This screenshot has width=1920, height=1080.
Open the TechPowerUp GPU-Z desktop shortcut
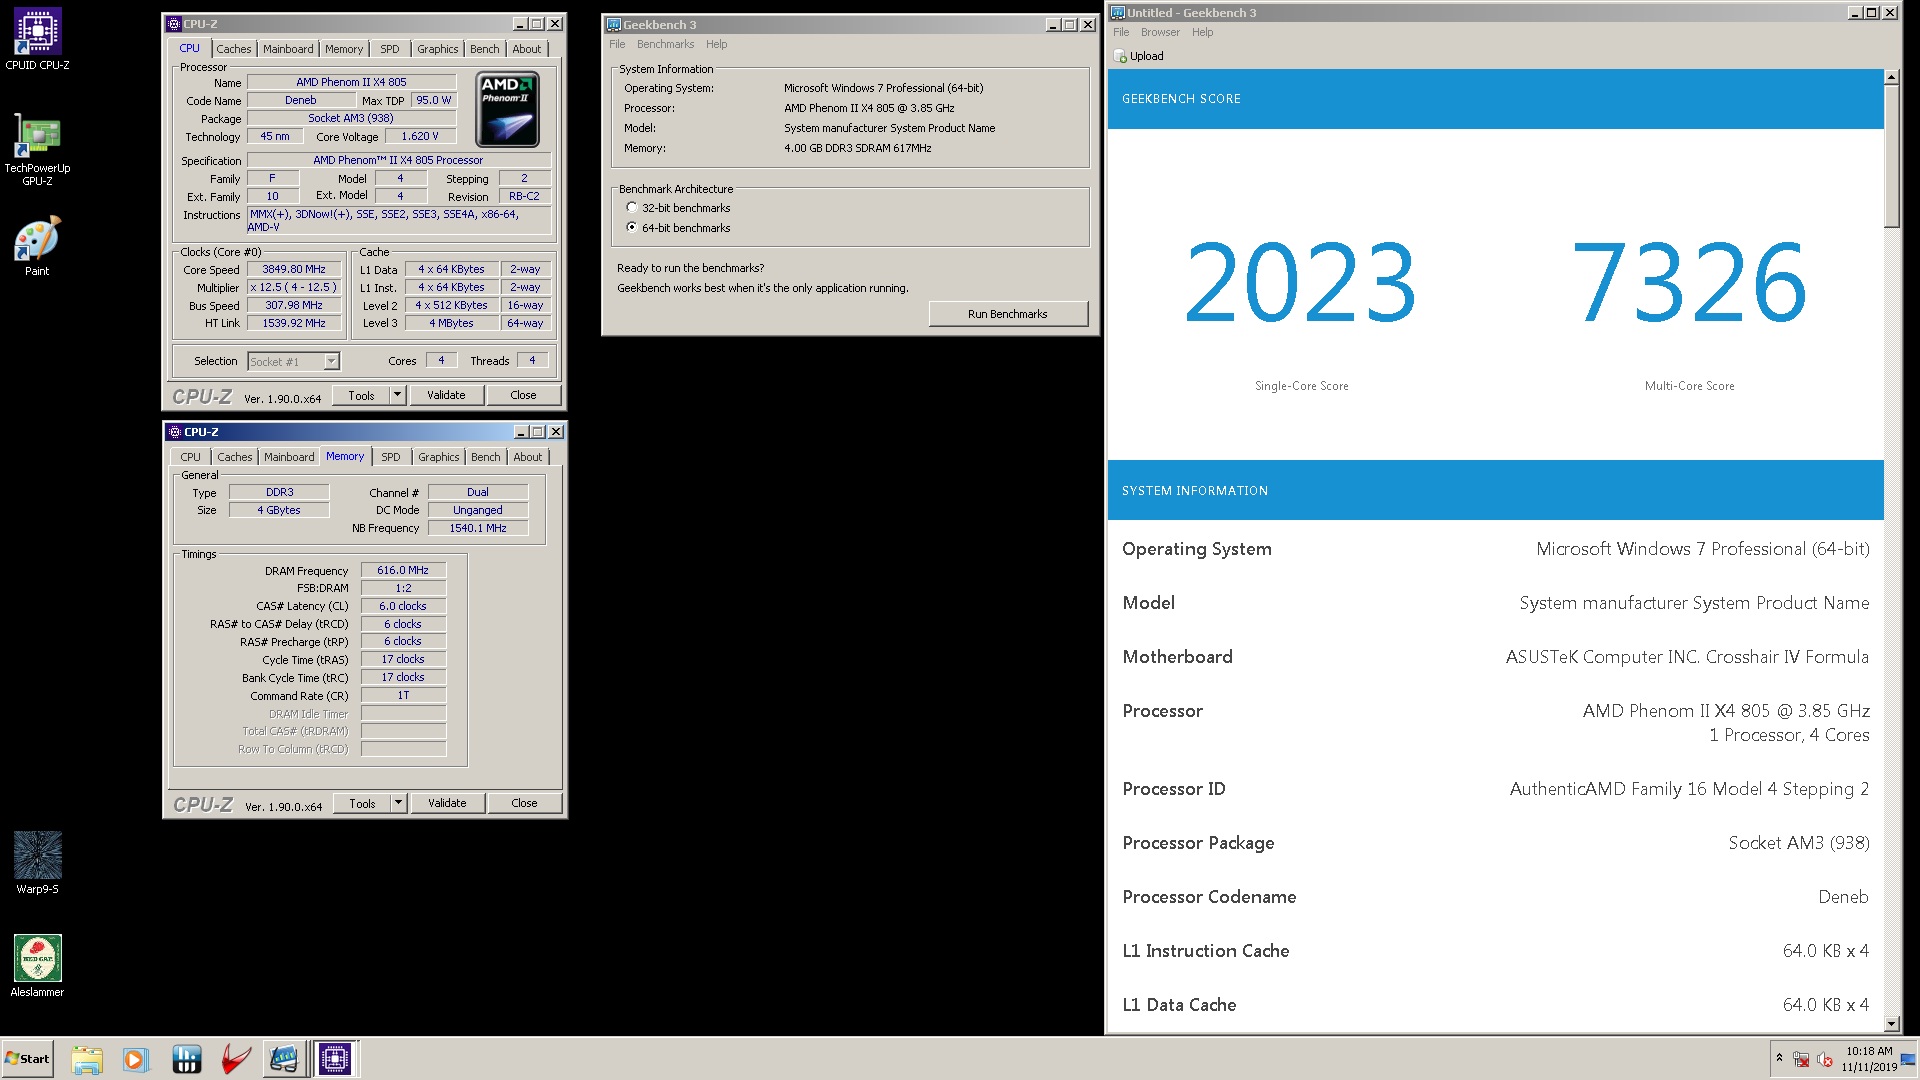click(x=37, y=150)
